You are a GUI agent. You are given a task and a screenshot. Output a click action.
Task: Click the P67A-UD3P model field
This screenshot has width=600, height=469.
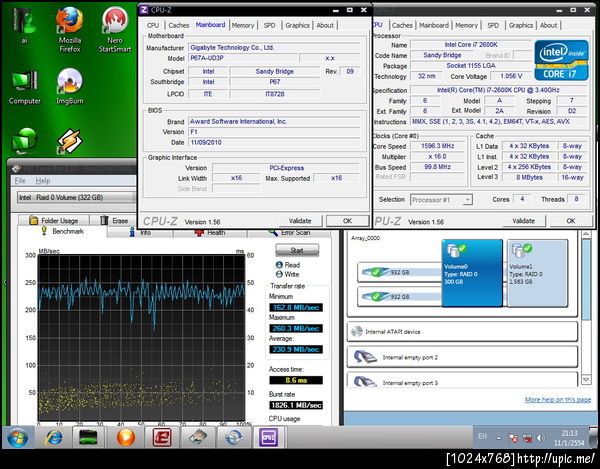pos(243,58)
